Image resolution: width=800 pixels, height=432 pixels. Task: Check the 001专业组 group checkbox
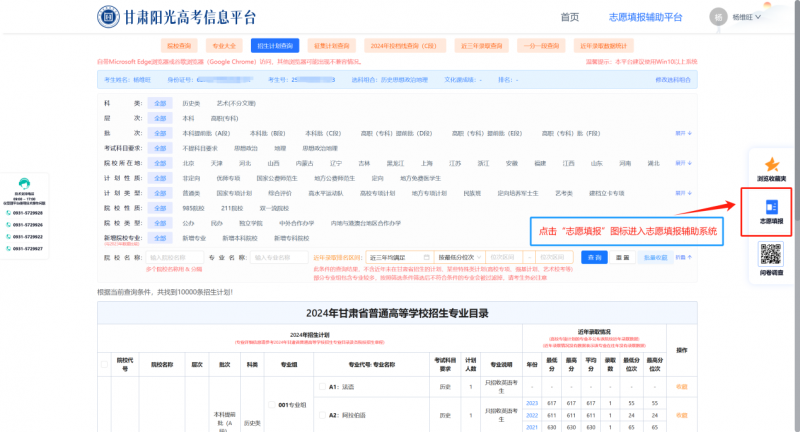tap(269, 405)
